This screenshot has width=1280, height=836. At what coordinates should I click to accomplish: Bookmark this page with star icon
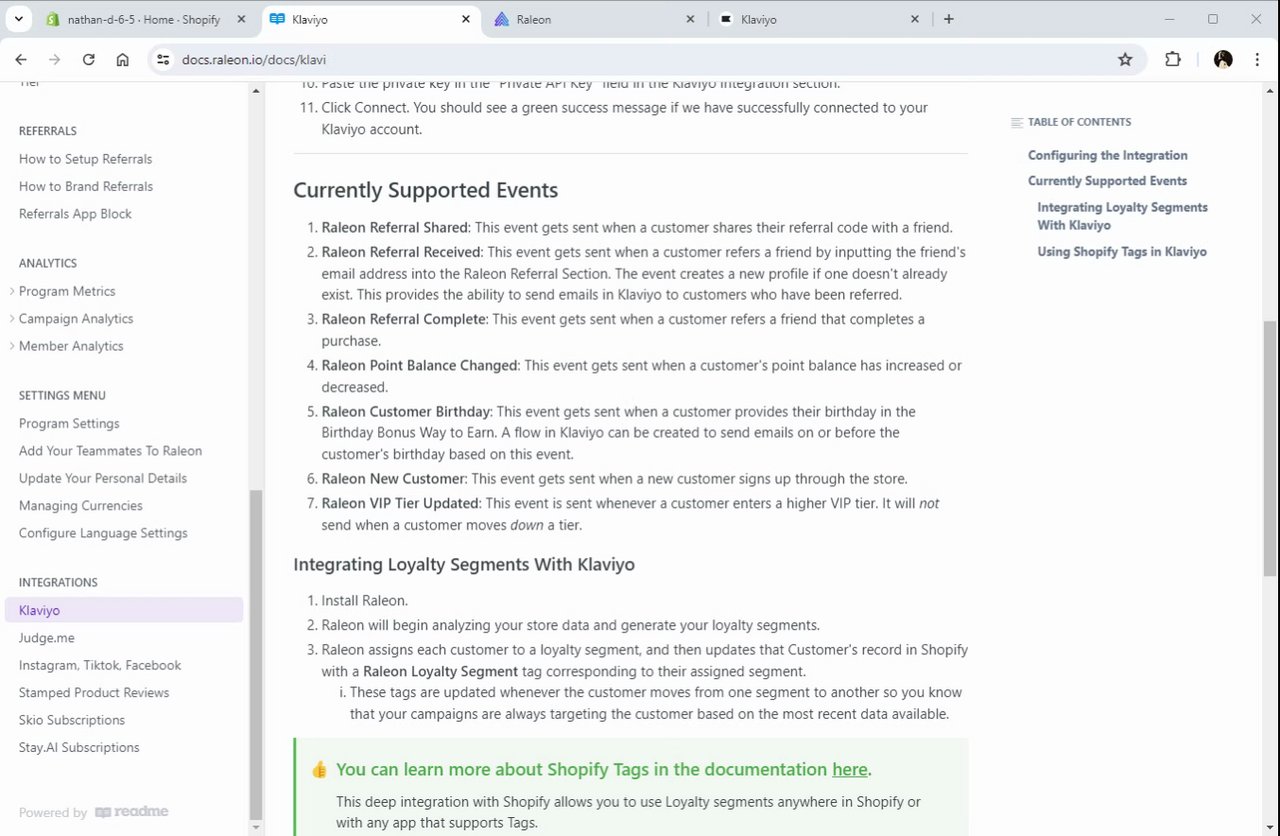pos(1125,60)
